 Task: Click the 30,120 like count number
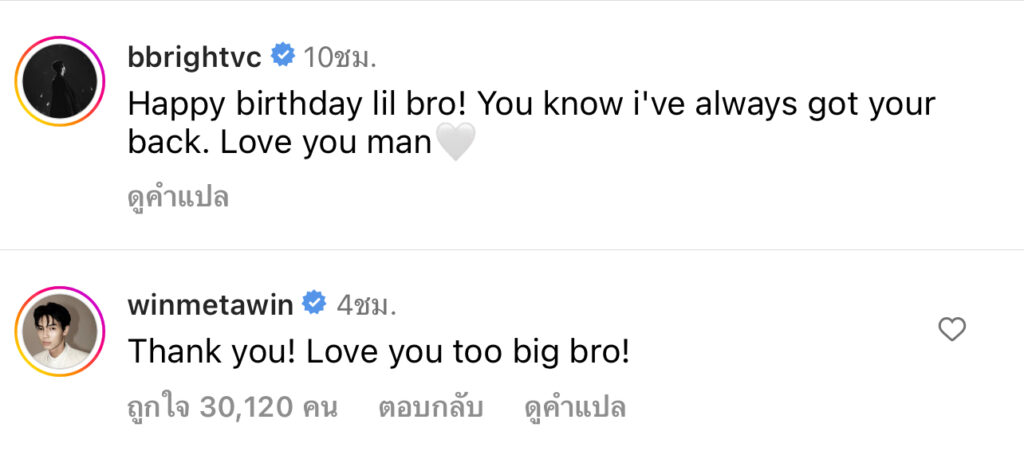245,407
